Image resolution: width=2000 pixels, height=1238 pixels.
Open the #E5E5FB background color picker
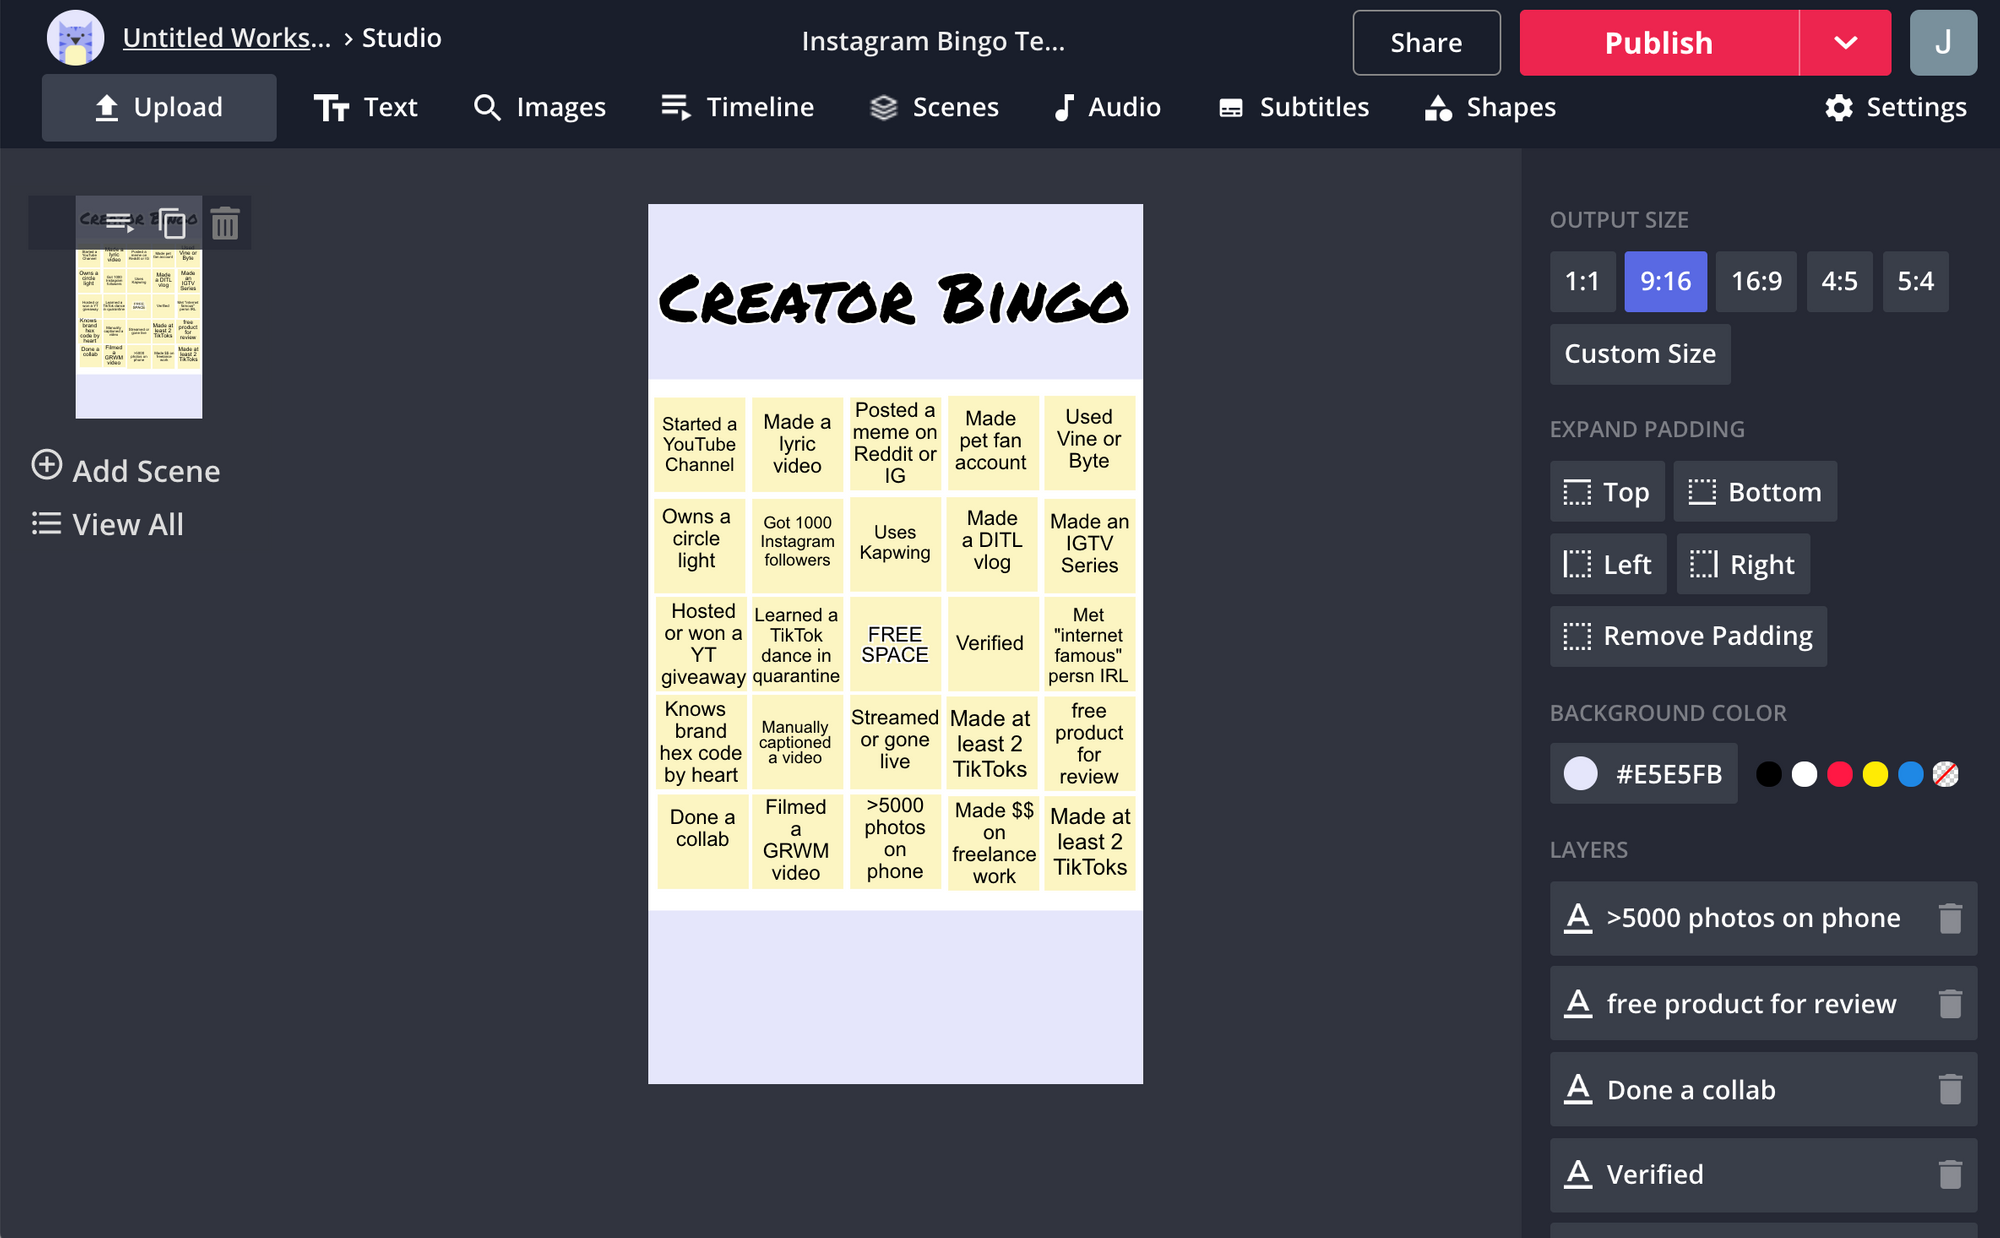pos(1643,773)
